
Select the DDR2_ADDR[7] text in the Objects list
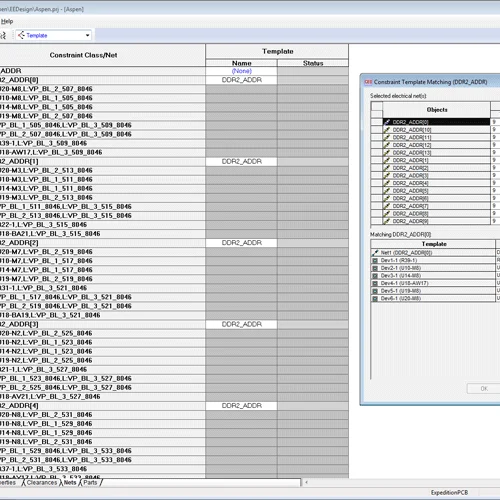click(x=410, y=206)
